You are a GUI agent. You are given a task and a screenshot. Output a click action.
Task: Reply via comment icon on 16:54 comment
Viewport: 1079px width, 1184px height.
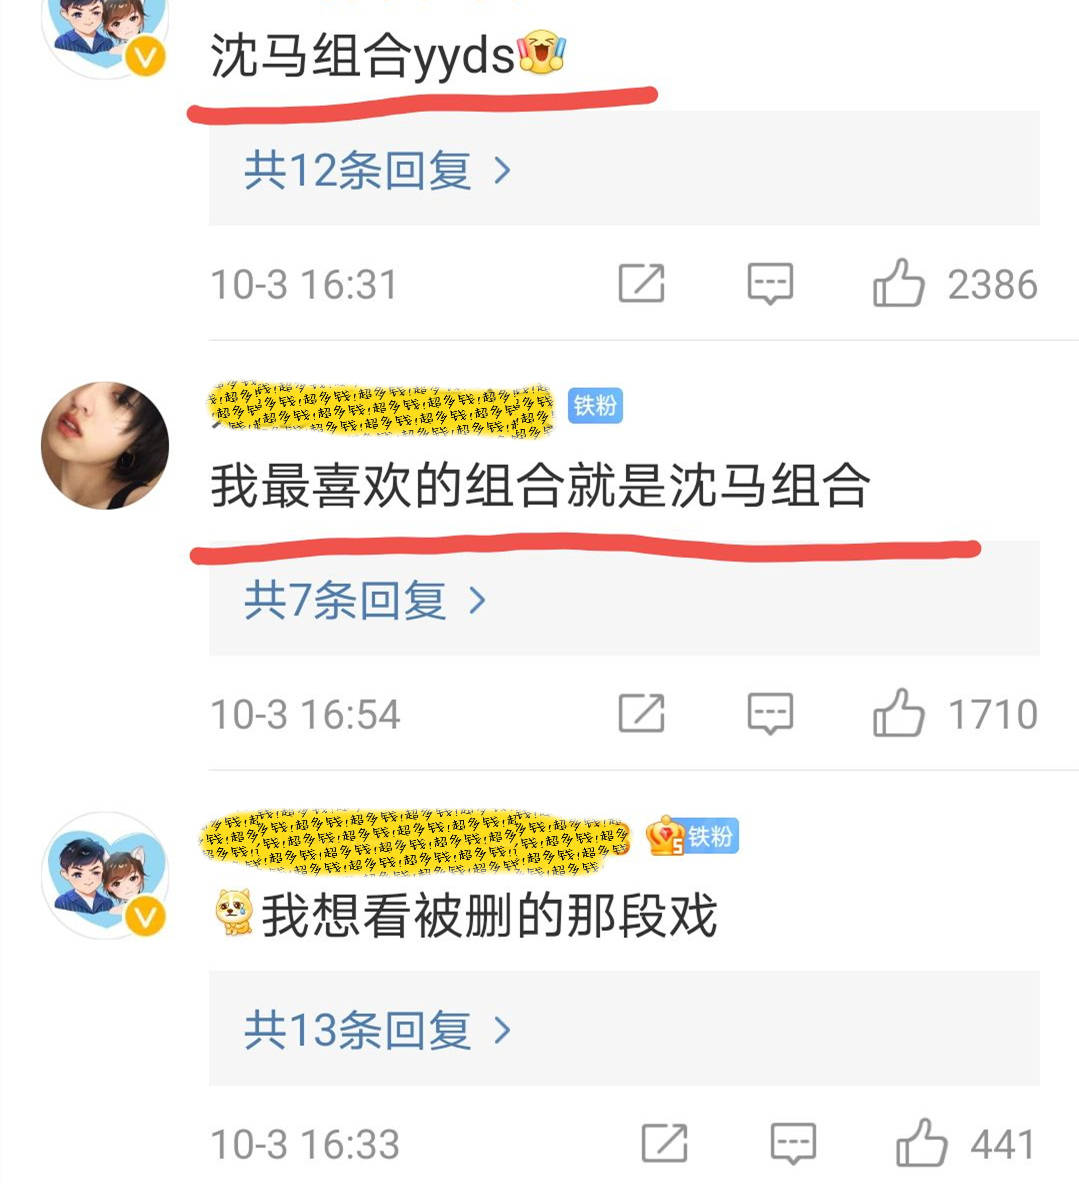pyautogui.click(x=770, y=714)
